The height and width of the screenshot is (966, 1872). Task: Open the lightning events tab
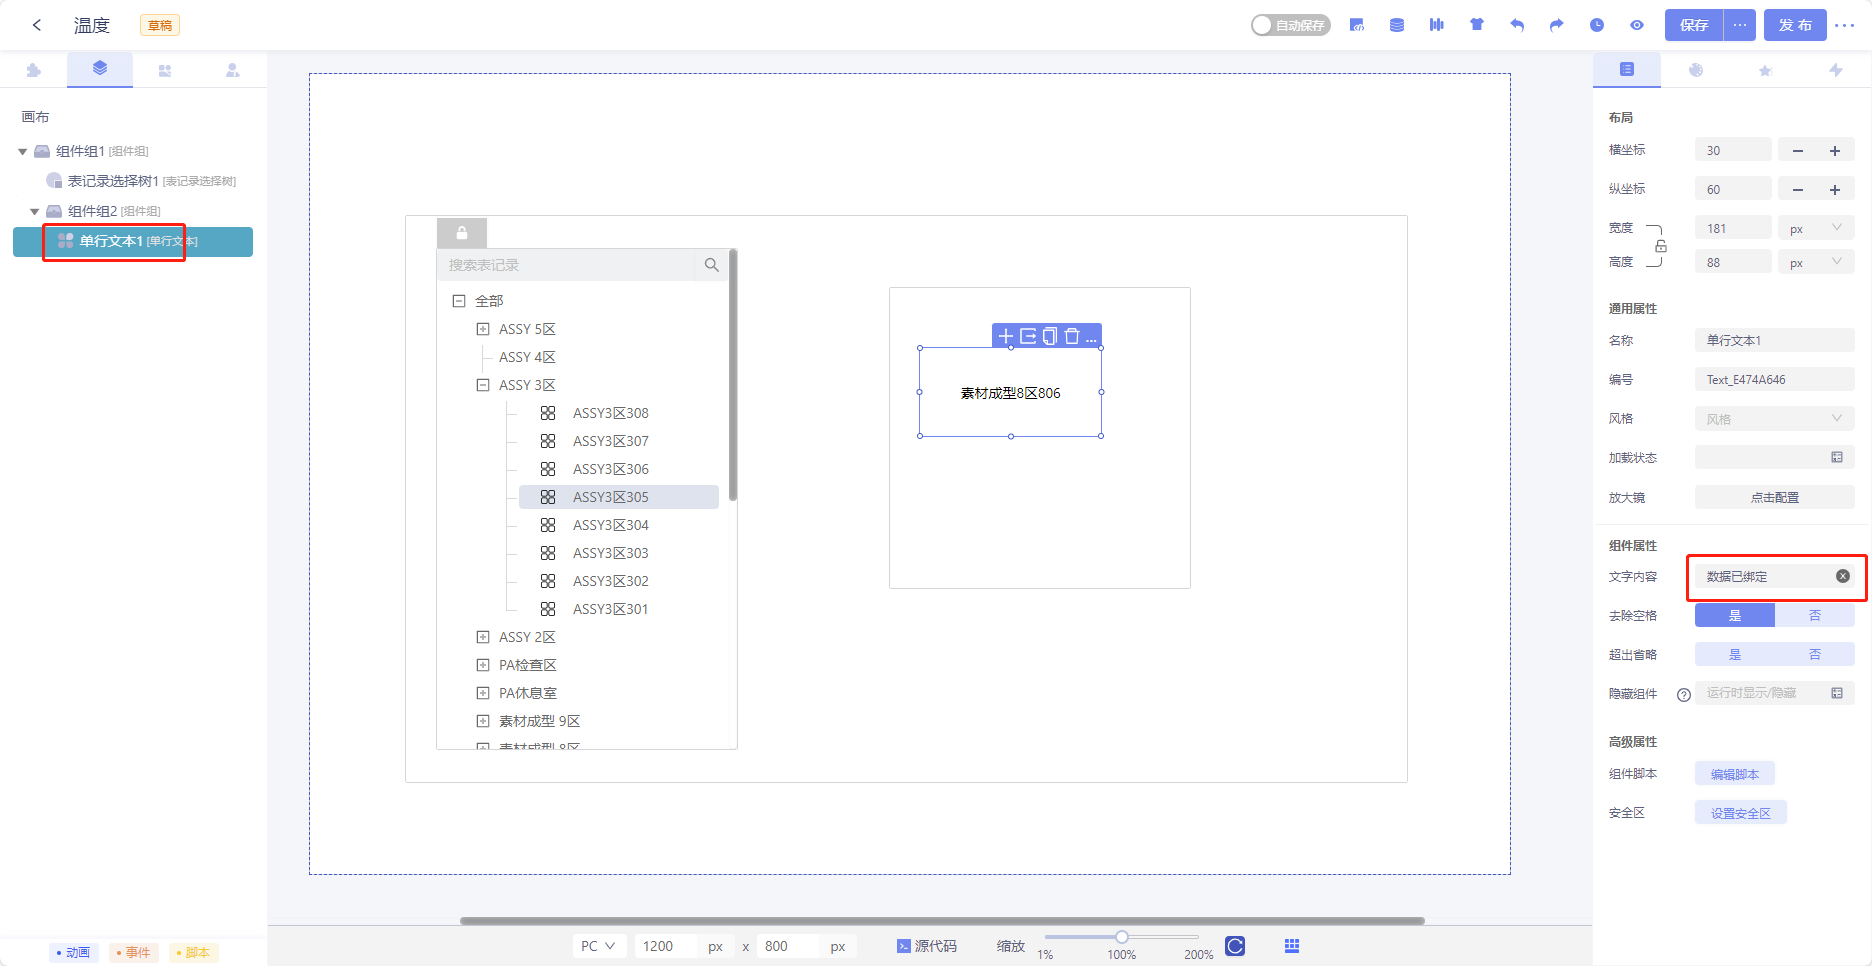[1835, 70]
